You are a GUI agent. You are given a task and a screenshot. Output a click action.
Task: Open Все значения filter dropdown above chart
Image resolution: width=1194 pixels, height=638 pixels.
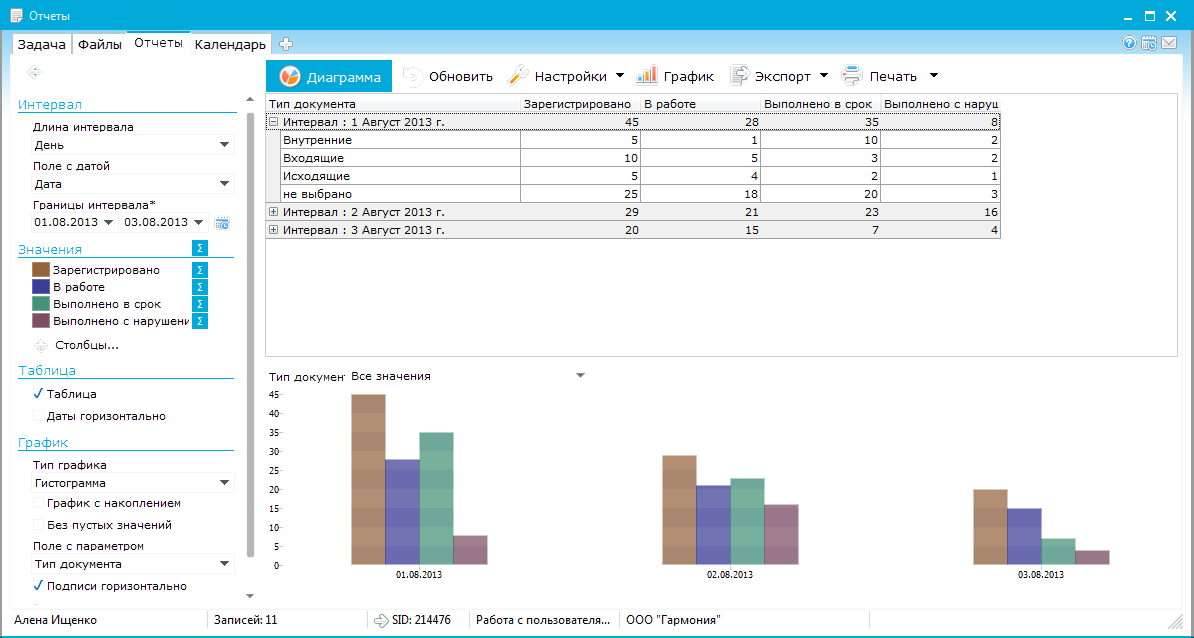pyautogui.click(x=468, y=376)
